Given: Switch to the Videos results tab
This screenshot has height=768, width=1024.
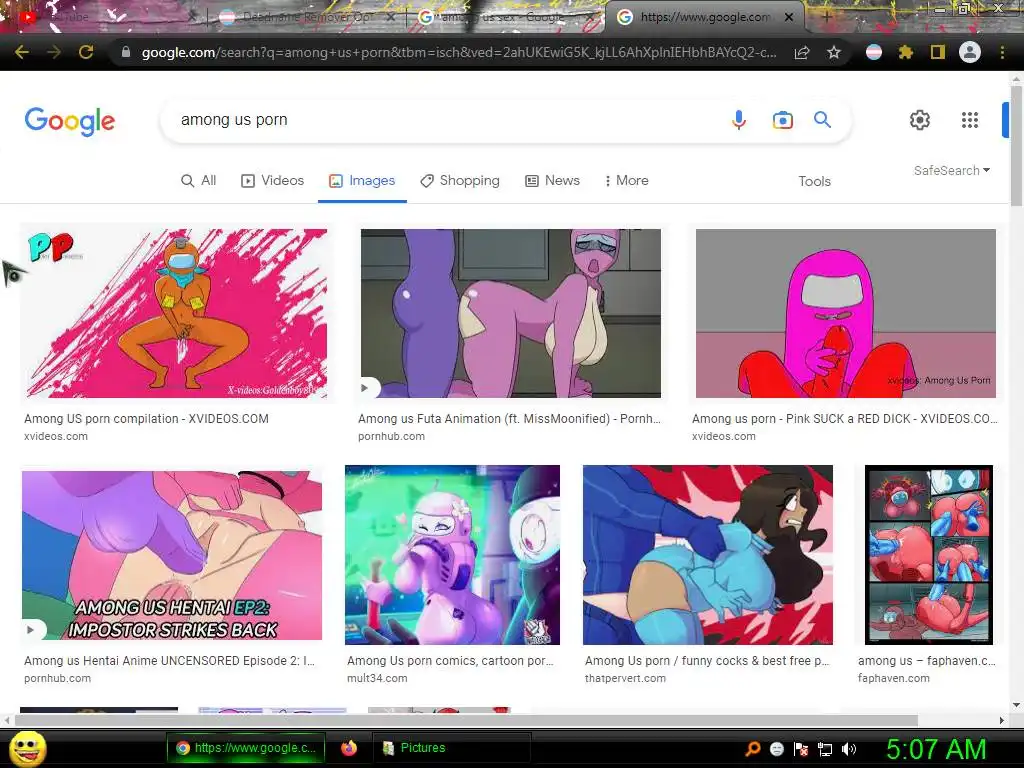Looking at the screenshot, I should coord(273,180).
